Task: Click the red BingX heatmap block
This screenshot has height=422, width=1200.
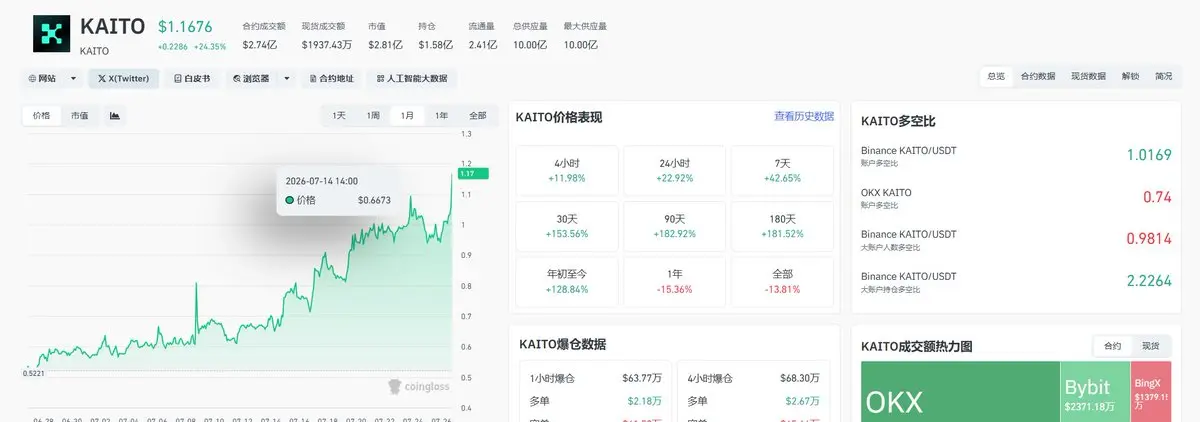Action: tap(1151, 392)
